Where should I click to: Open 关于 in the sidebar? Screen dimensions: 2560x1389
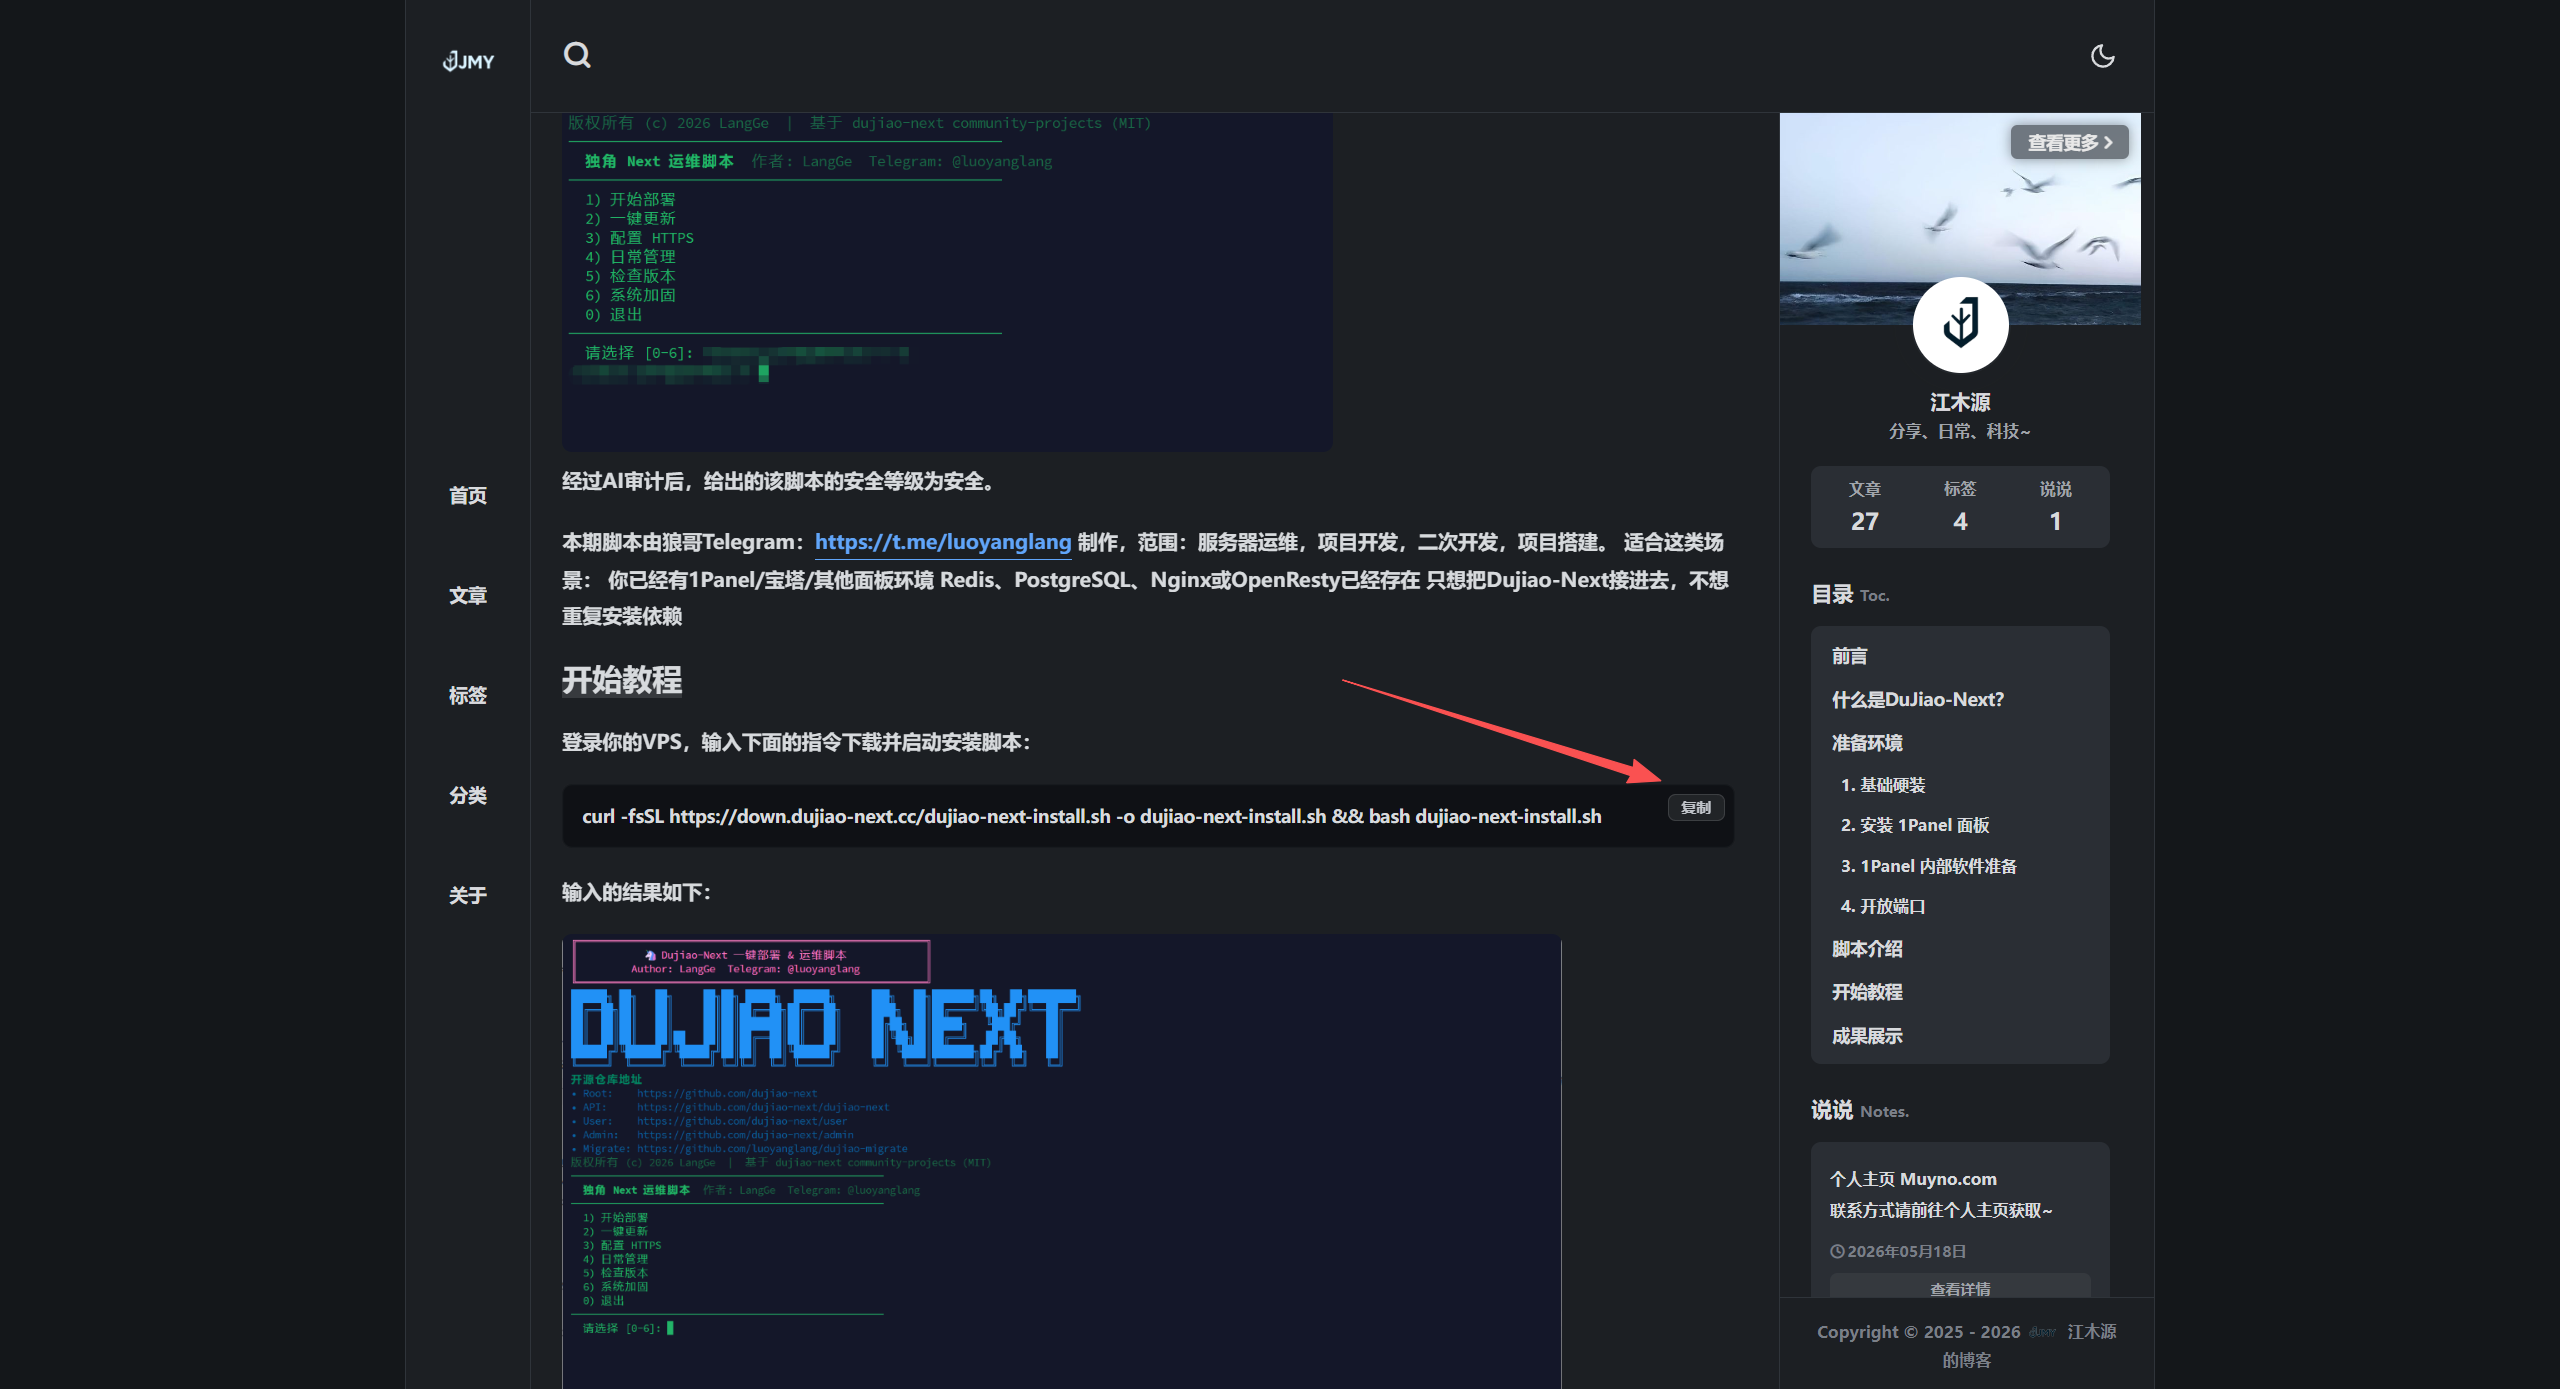[467, 895]
